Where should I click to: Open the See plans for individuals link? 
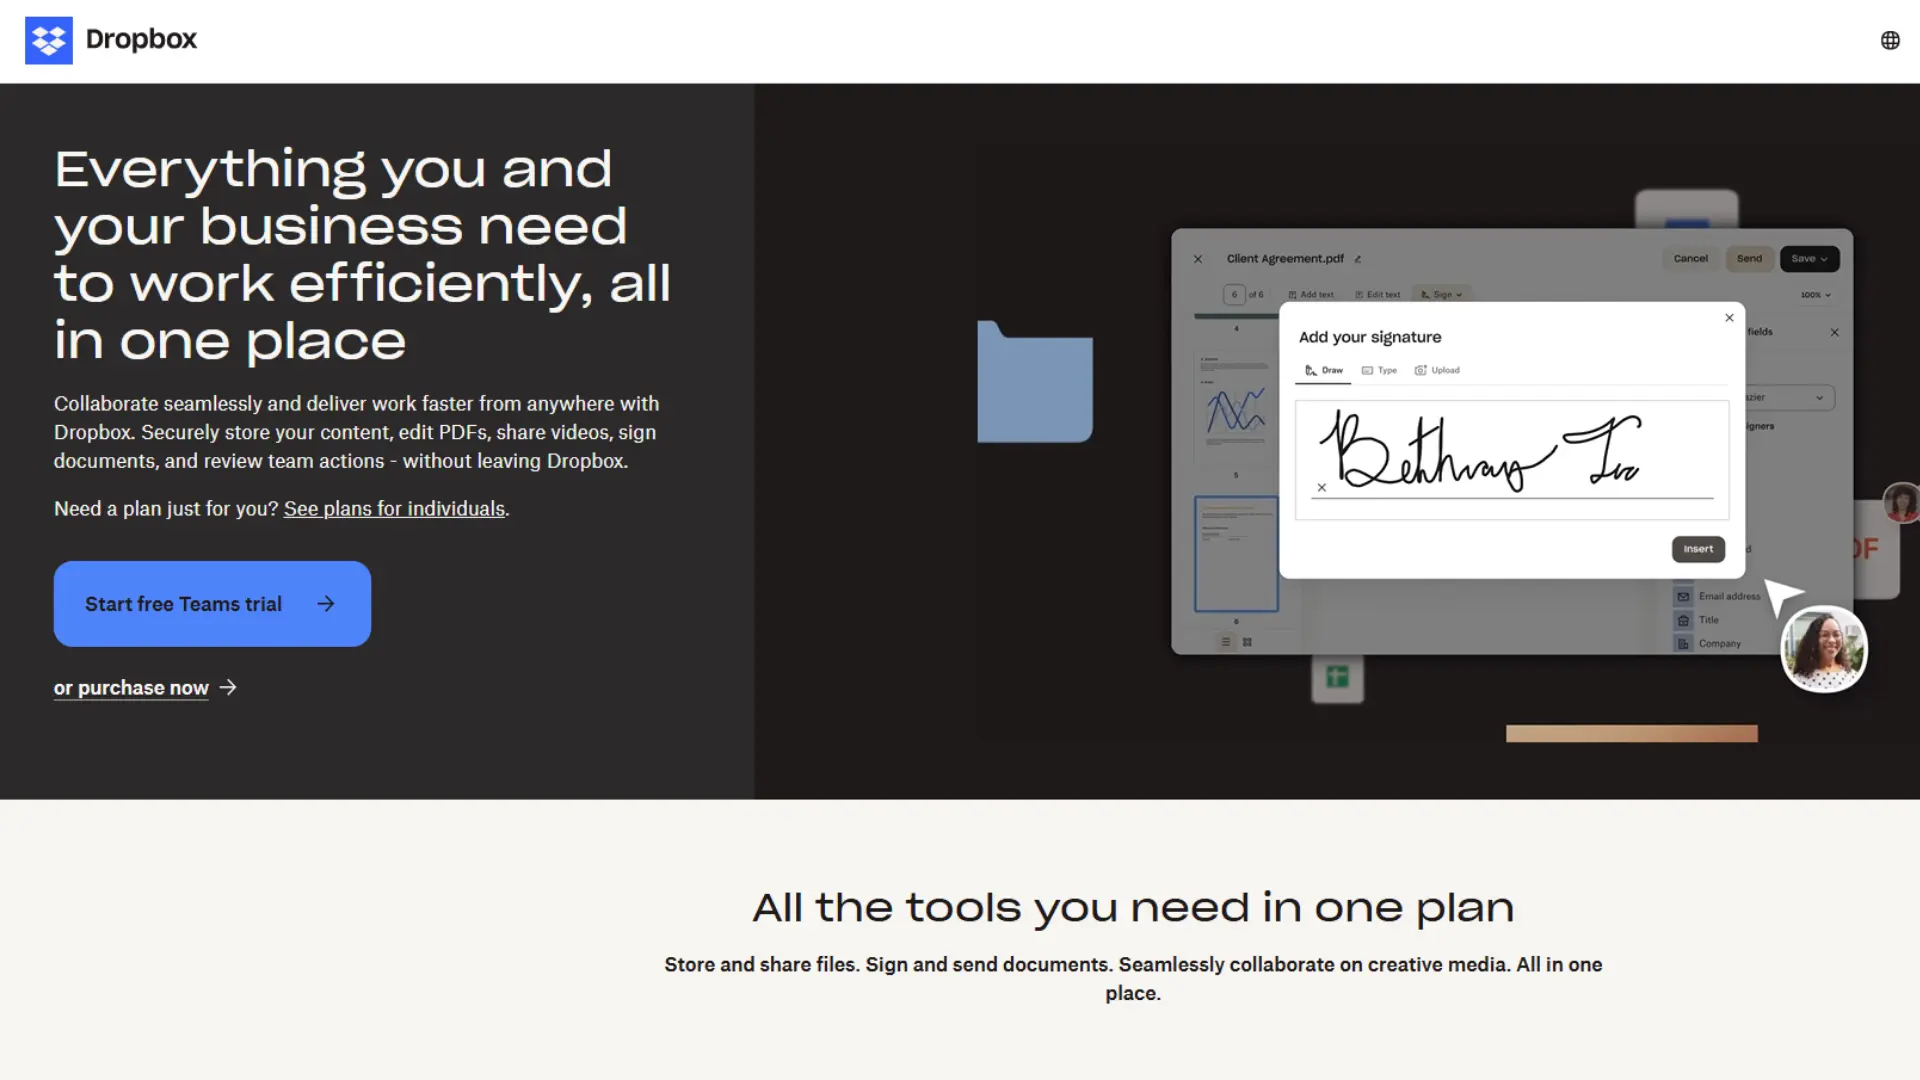[x=394, y=509]
